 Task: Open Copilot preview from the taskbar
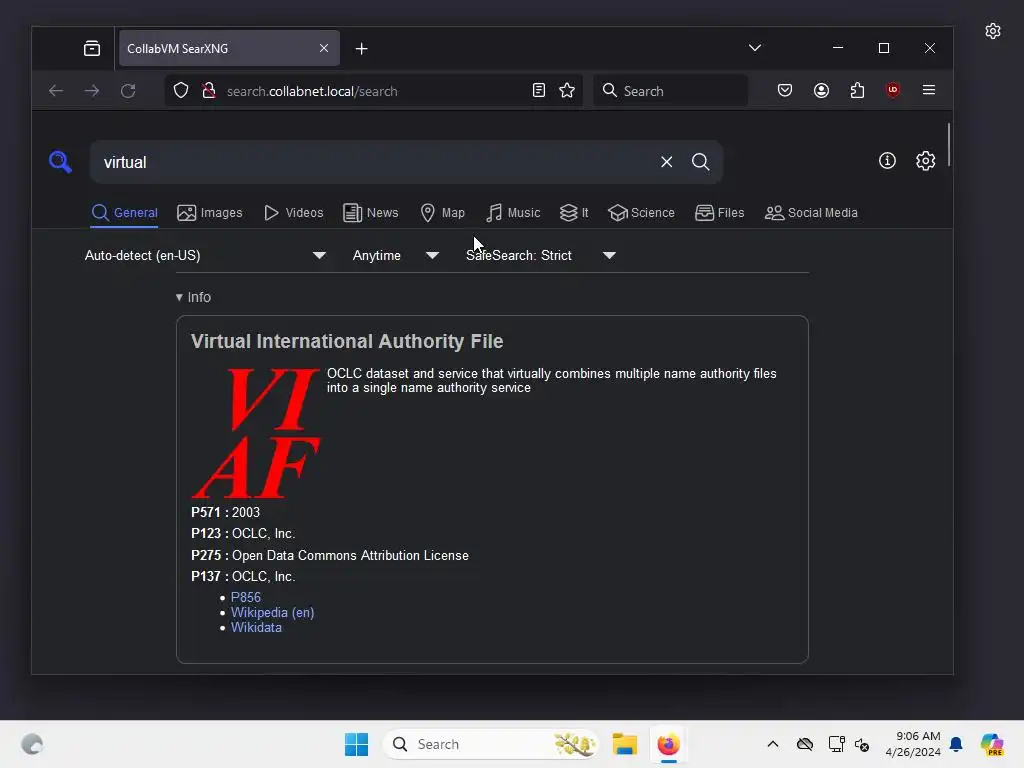pyautogui.click(x=992, y=744)
